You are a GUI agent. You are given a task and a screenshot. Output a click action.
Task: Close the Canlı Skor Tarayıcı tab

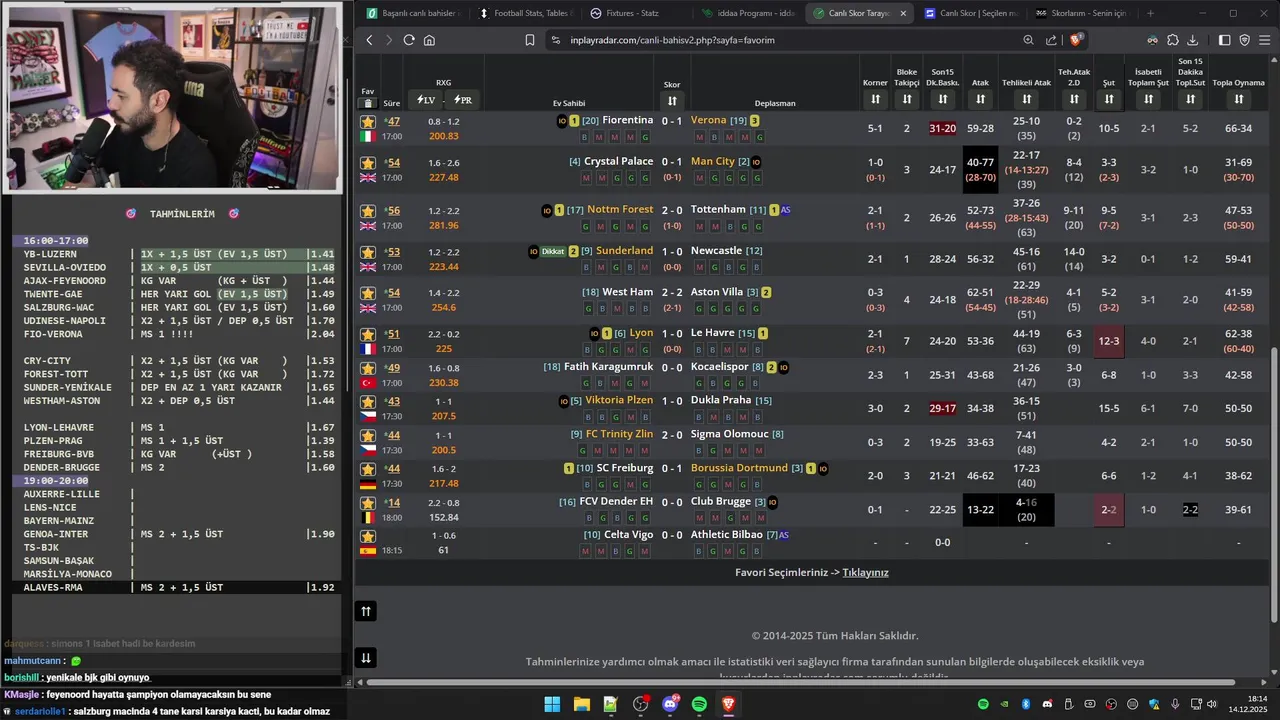pos(903,13)
